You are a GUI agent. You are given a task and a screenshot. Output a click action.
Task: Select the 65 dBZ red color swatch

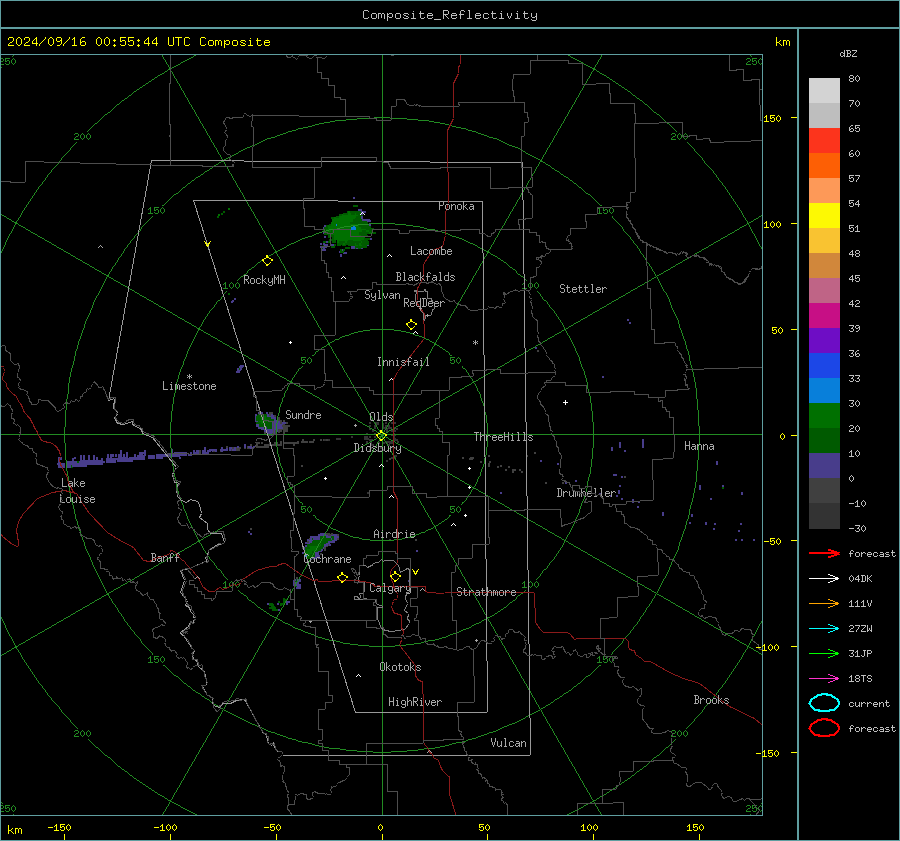click(824, 141)
